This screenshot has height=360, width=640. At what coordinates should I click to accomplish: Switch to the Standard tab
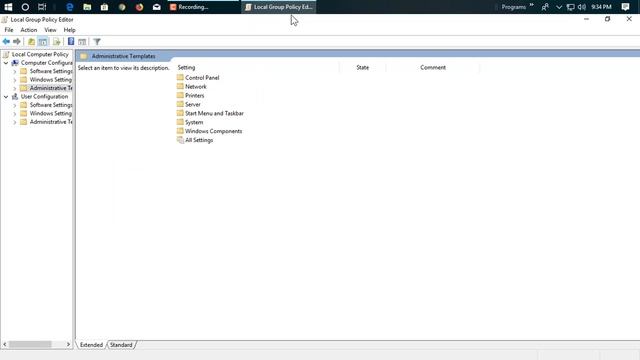tap(121, 345)
